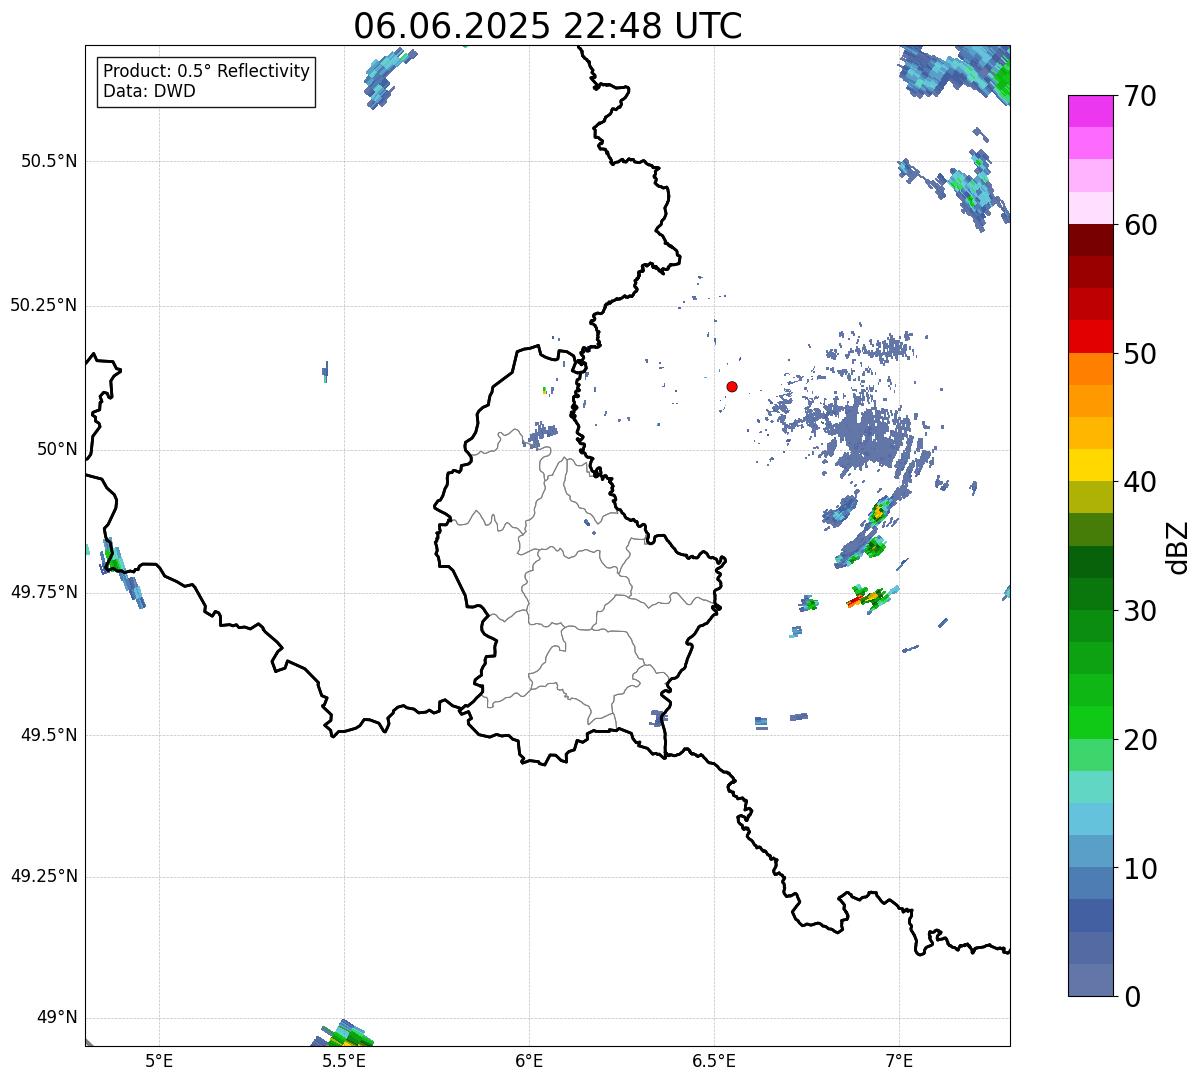1202x1081 pixels.
Task: Click the colorbar tick label "70"
Action: [1140, 97]
